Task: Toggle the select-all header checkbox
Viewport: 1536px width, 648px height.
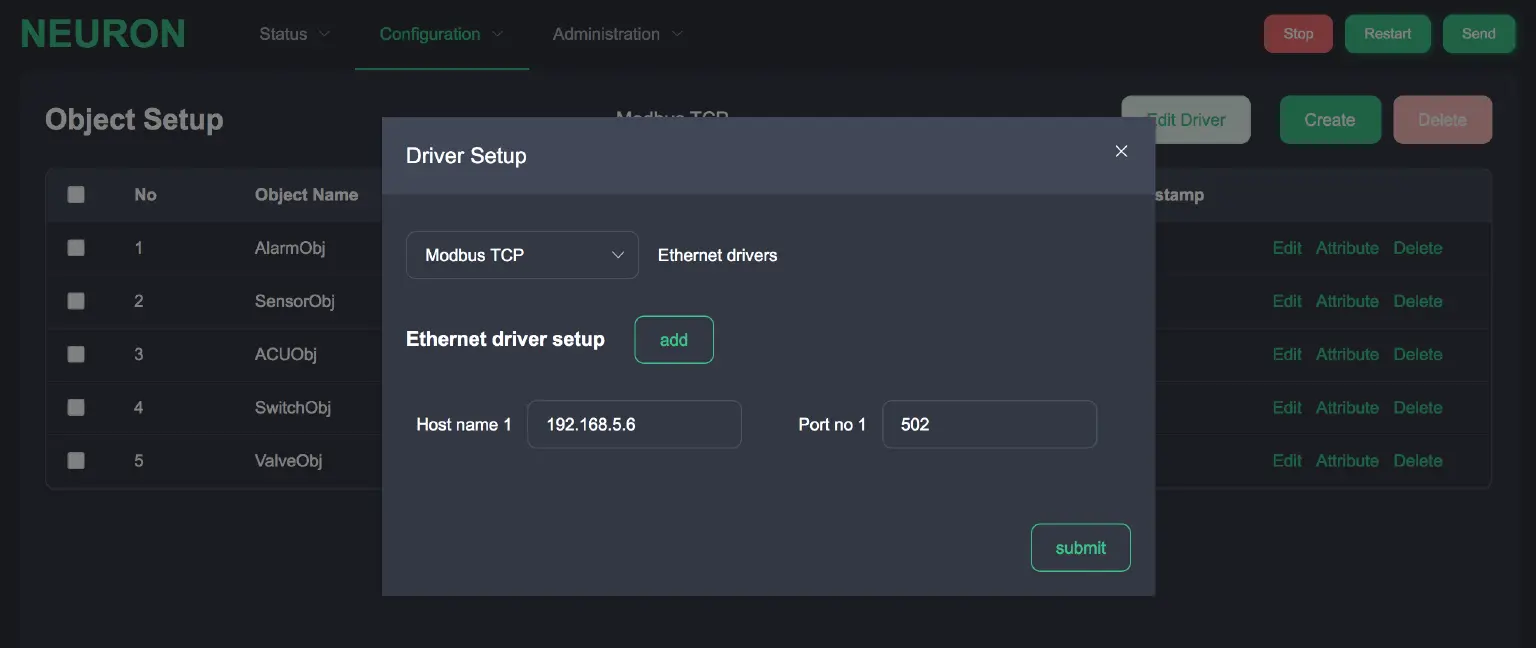Action: coord(76,195)
